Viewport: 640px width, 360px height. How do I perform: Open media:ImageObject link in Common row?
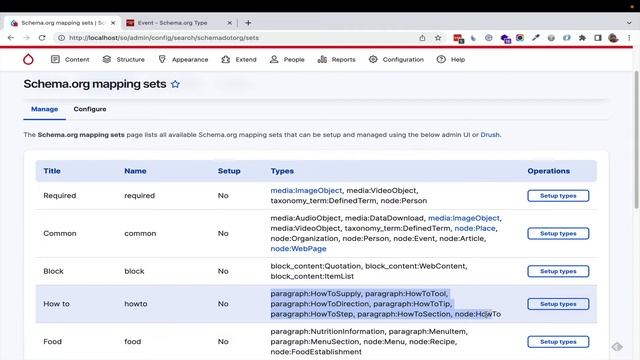(464, 218)
